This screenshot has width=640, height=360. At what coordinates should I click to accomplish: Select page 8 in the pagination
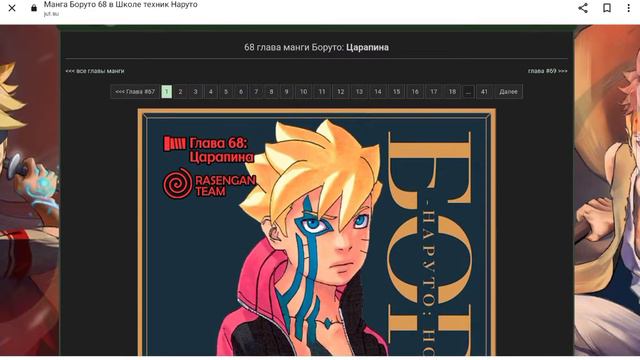click(271, 92)
